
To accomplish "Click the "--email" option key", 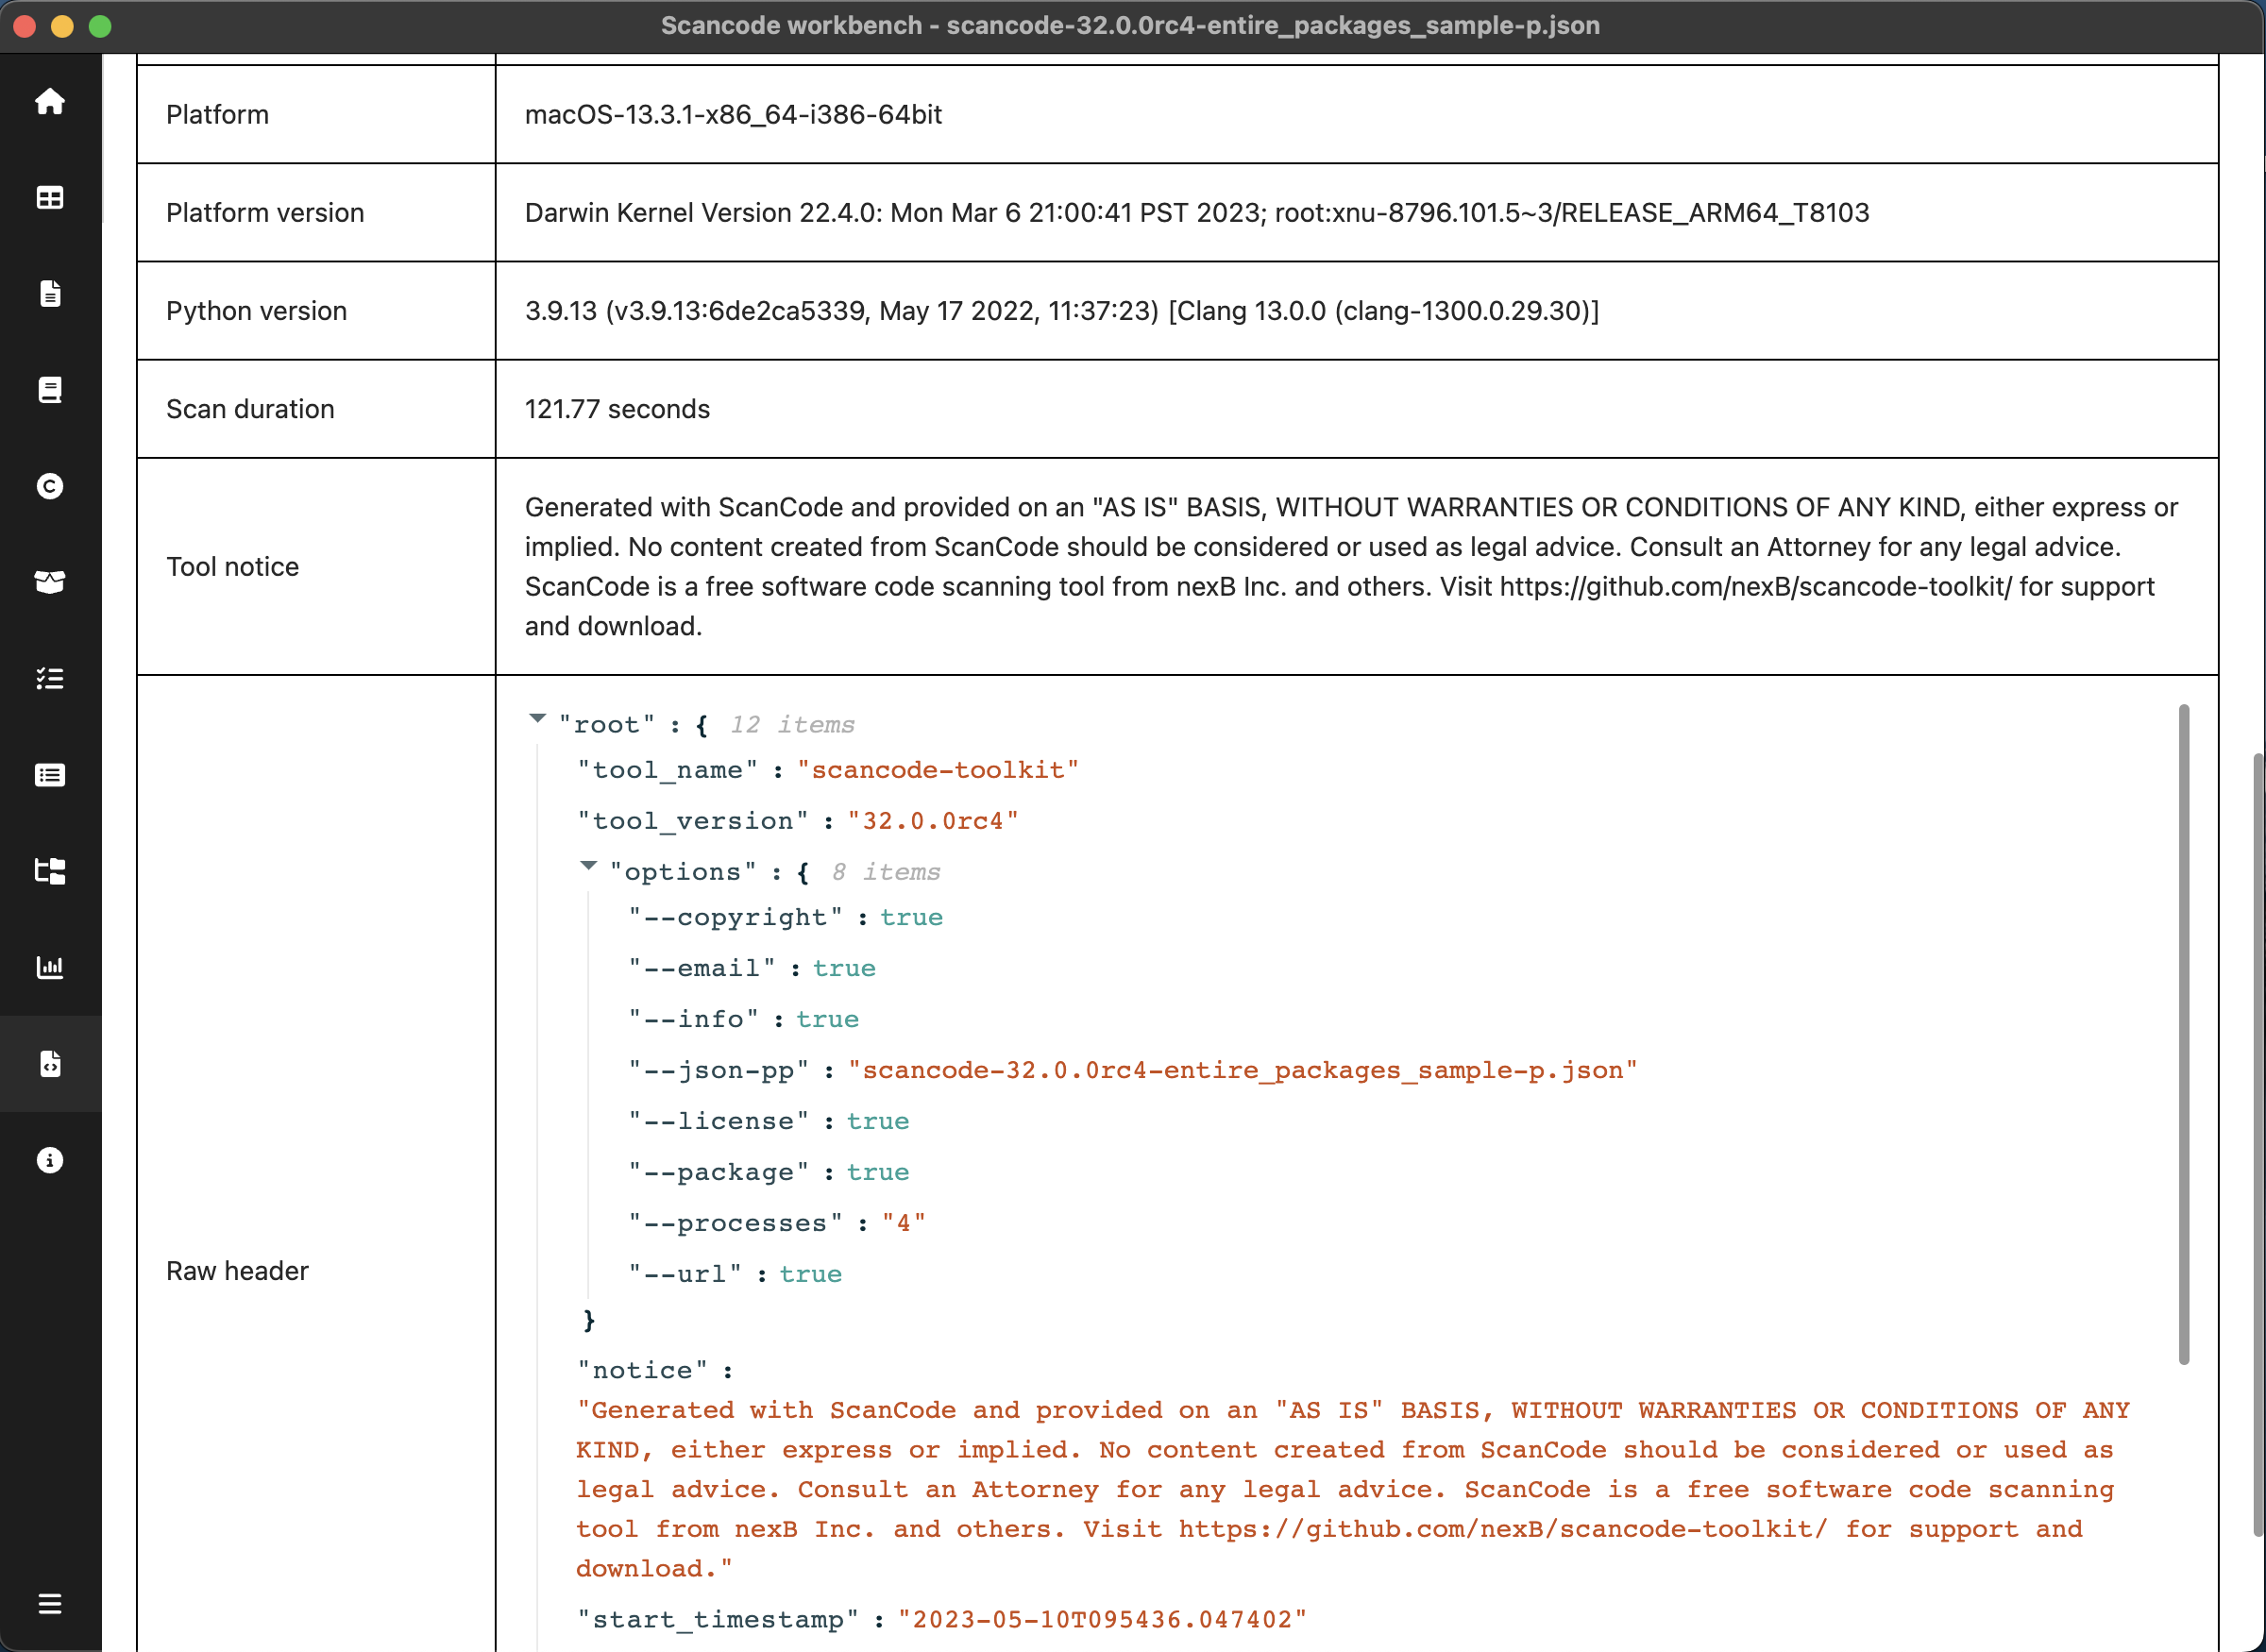I will coord(701,969).
